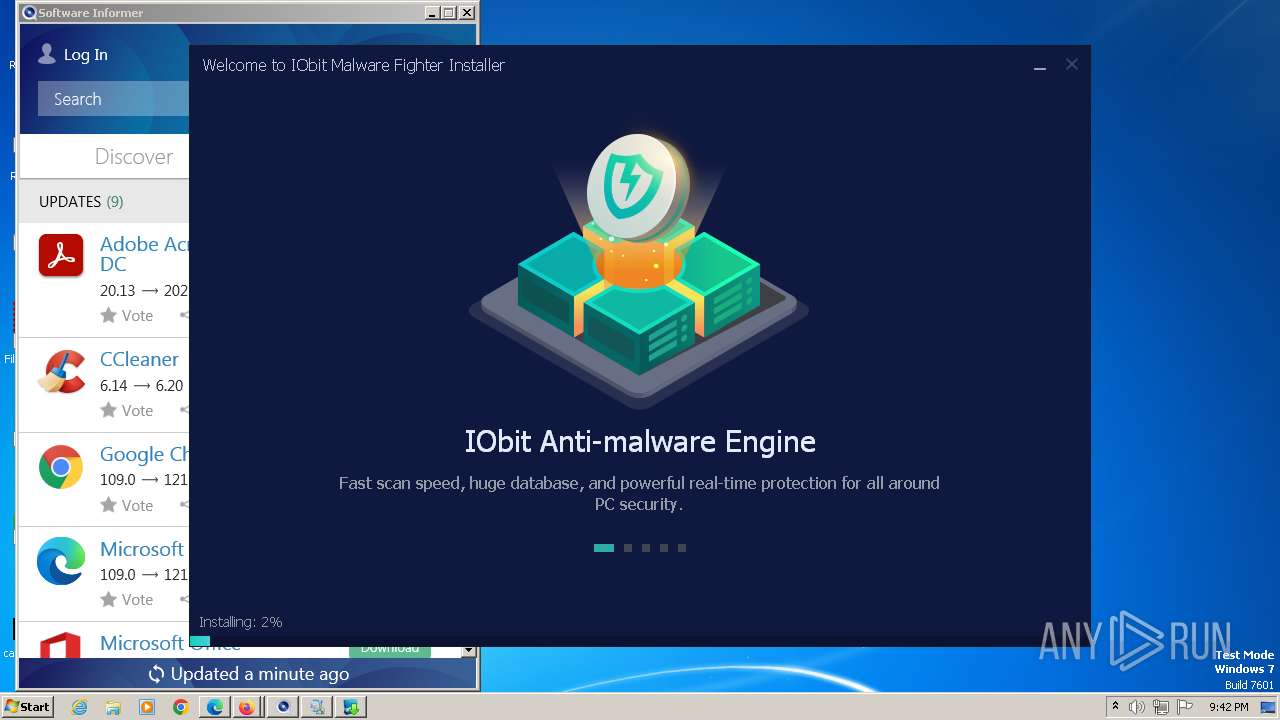
Task: Click the IObit shield logo illustration
Action: point(638,187)
